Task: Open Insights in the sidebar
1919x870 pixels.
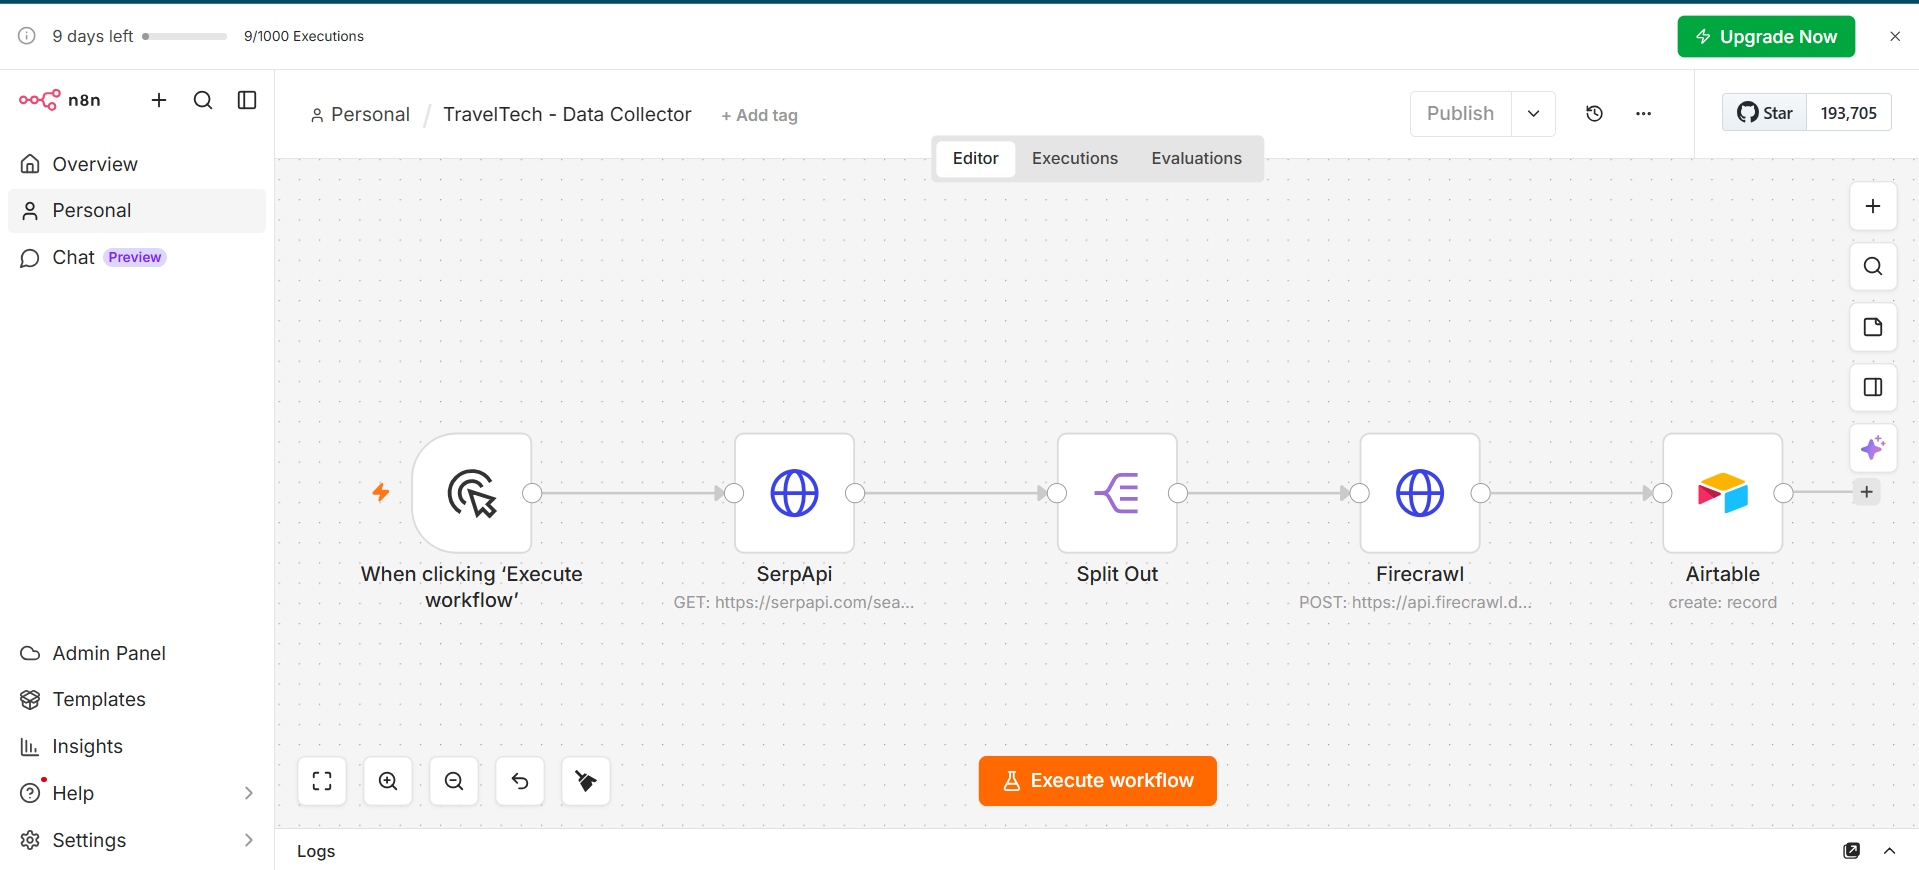Action: coord(137,746)
